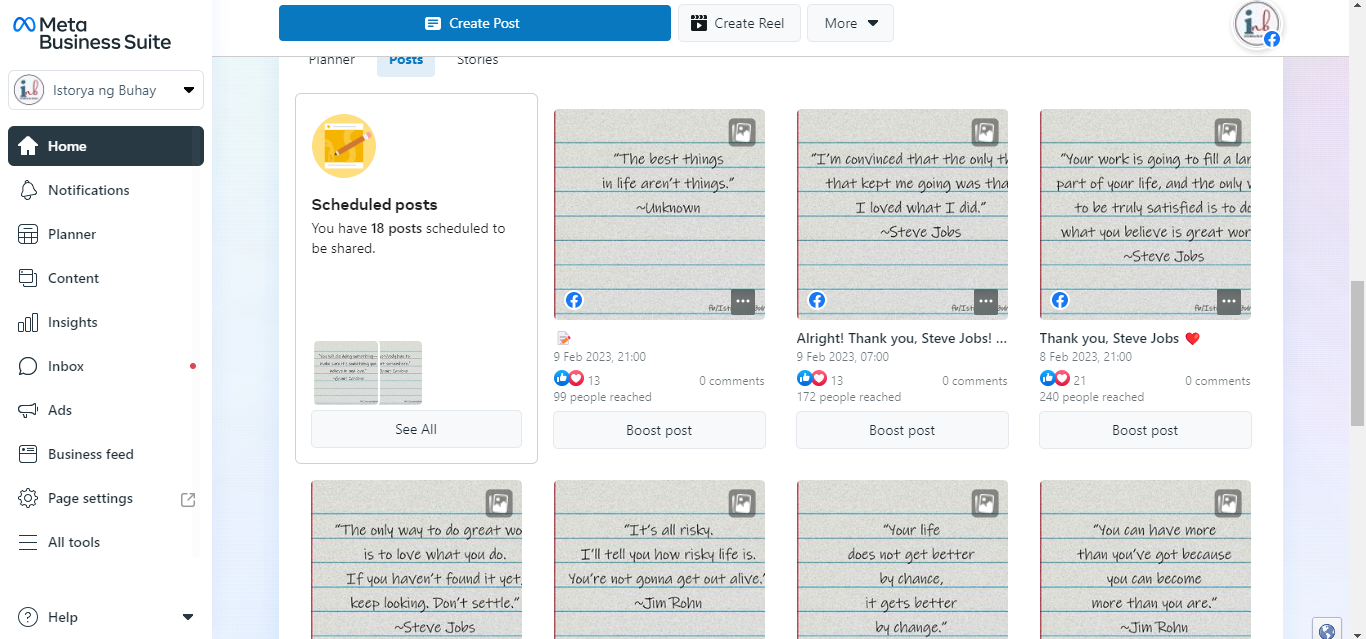1366x639 pixels.
Task: Open "You can have more" Jim Rohn thumbnail
Action: [x=1145, y=559]
